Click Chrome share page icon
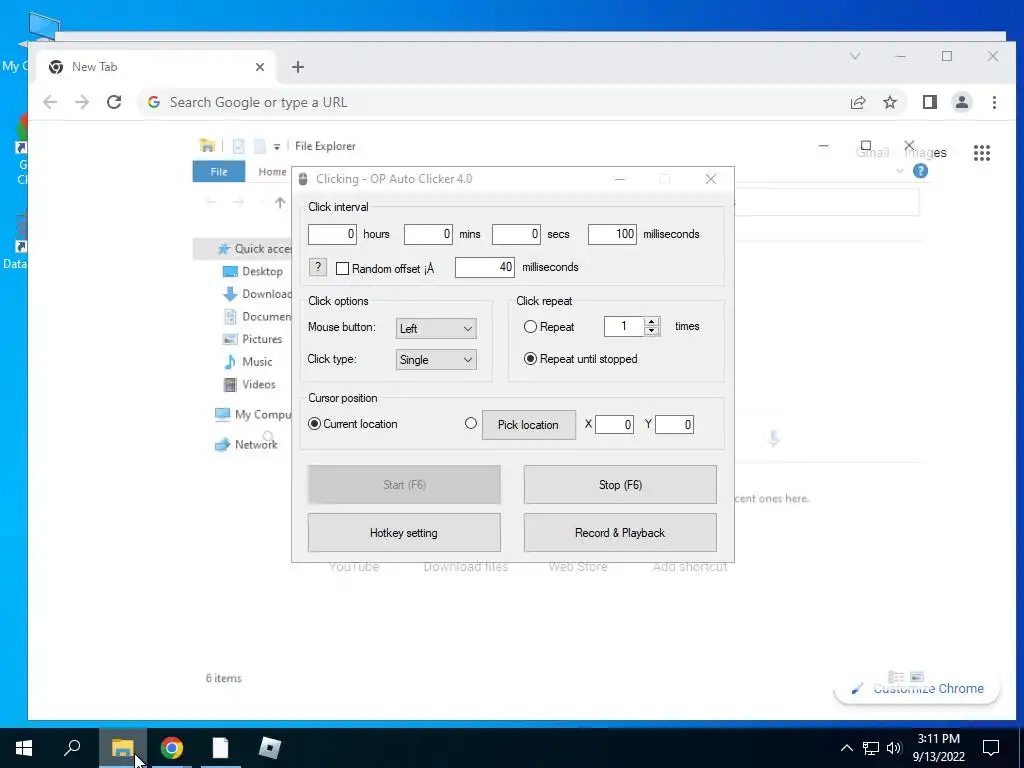 pos(858,102)
